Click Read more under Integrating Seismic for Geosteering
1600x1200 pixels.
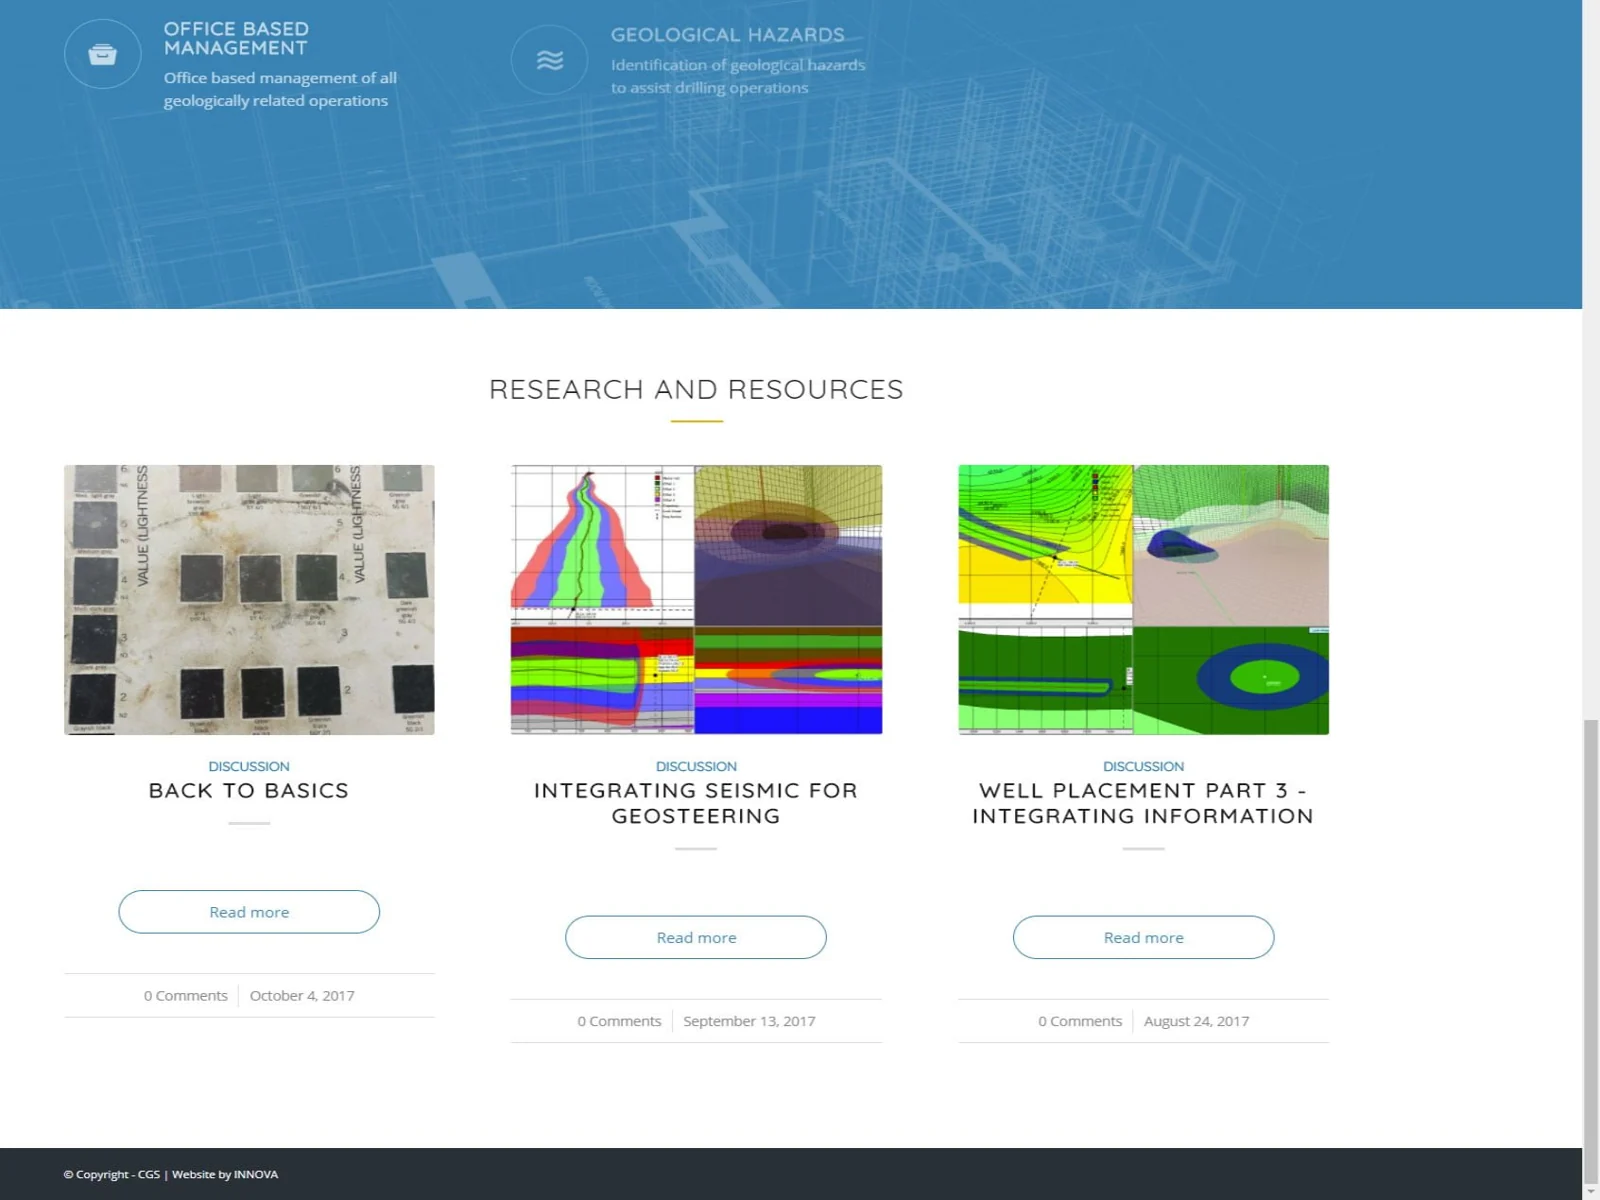[x=696, y=937]
